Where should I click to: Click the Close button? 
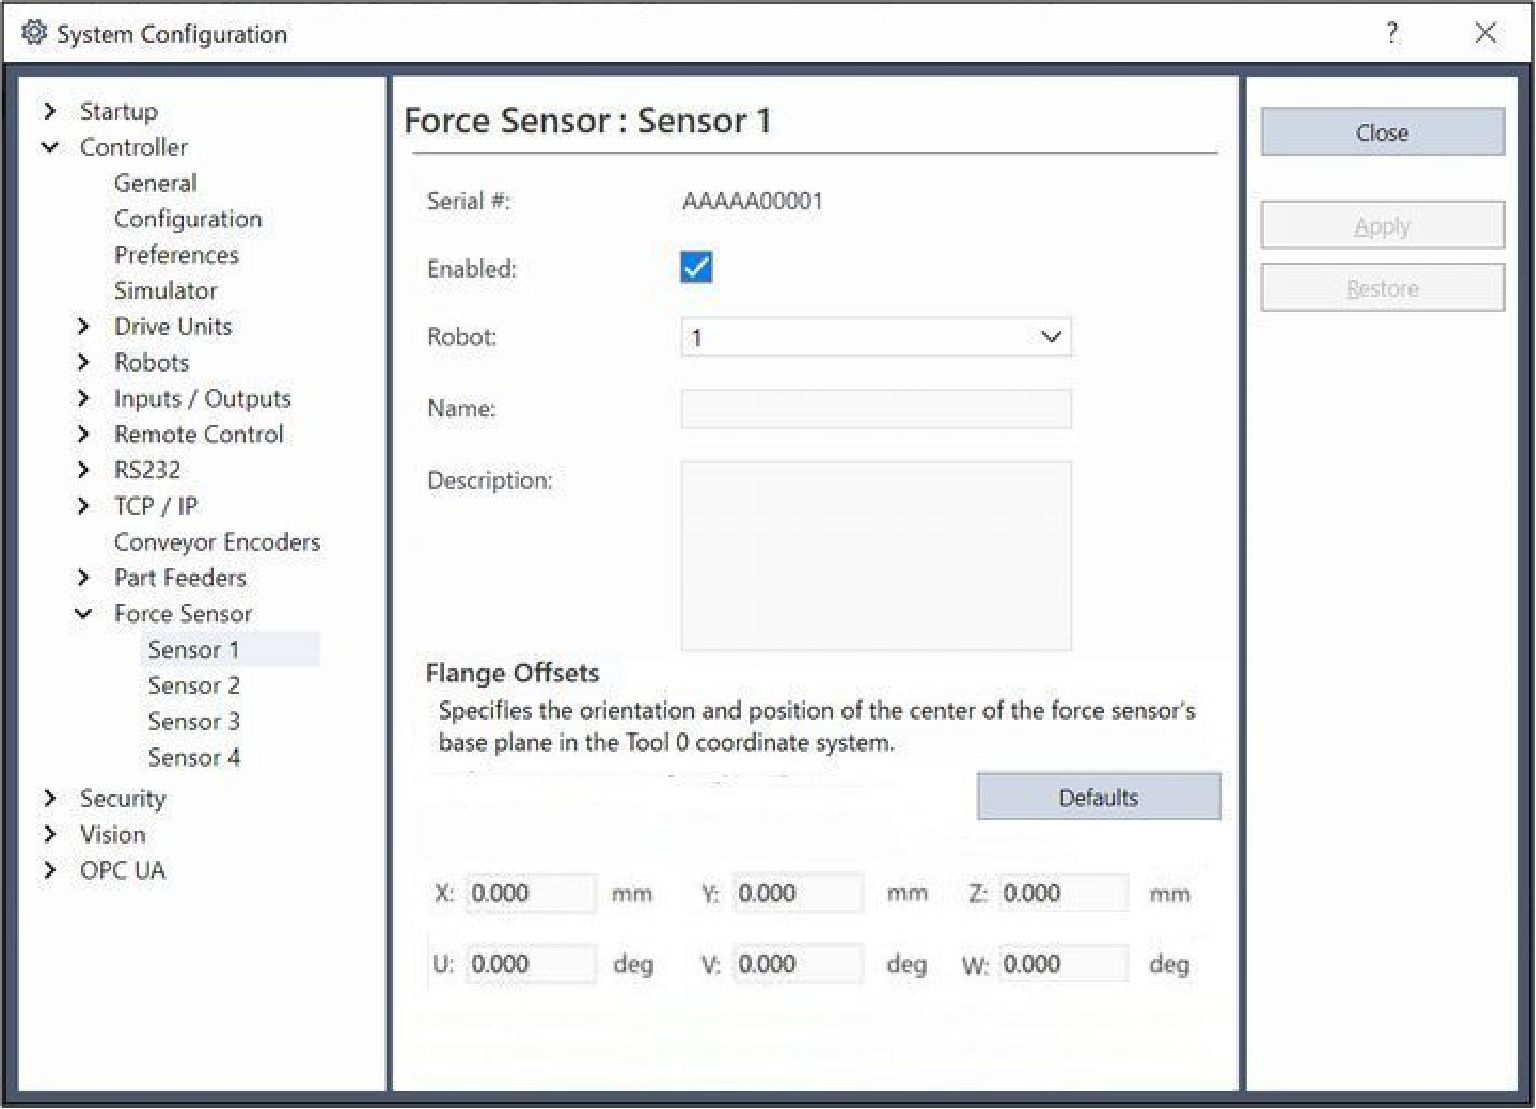click(1382, 132)
